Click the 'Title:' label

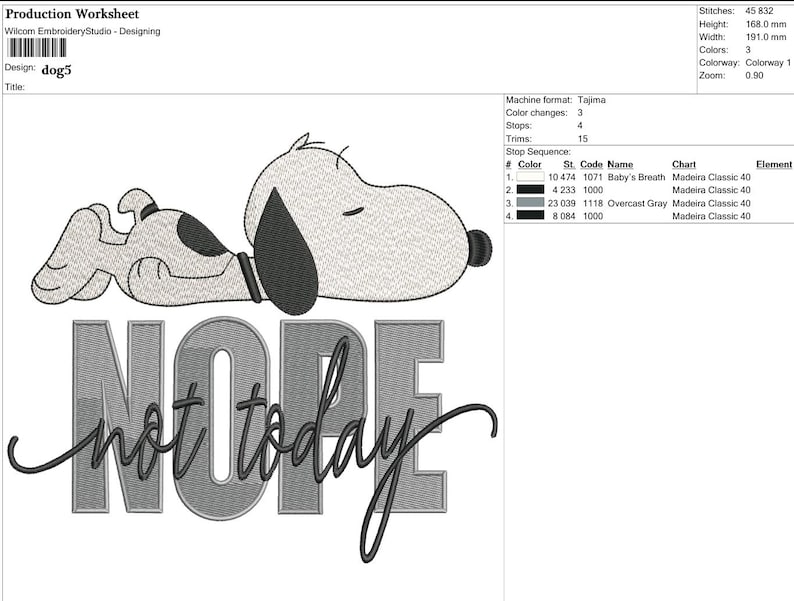click(x=15, y=87)
